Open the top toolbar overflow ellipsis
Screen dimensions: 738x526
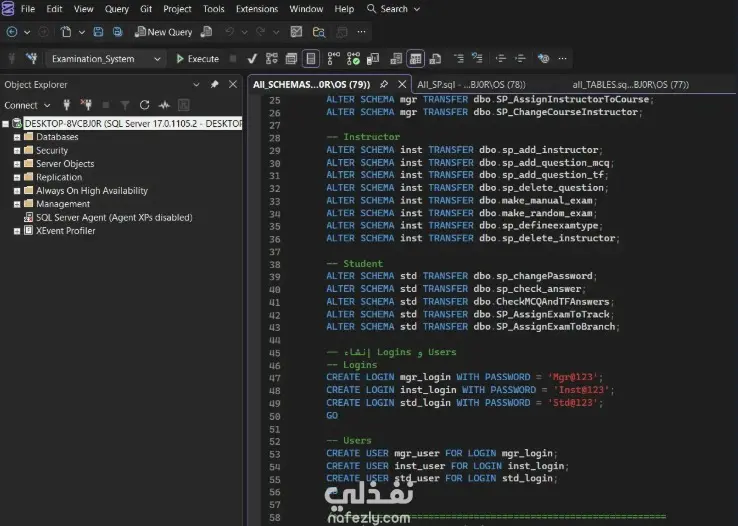coord(361,32)
